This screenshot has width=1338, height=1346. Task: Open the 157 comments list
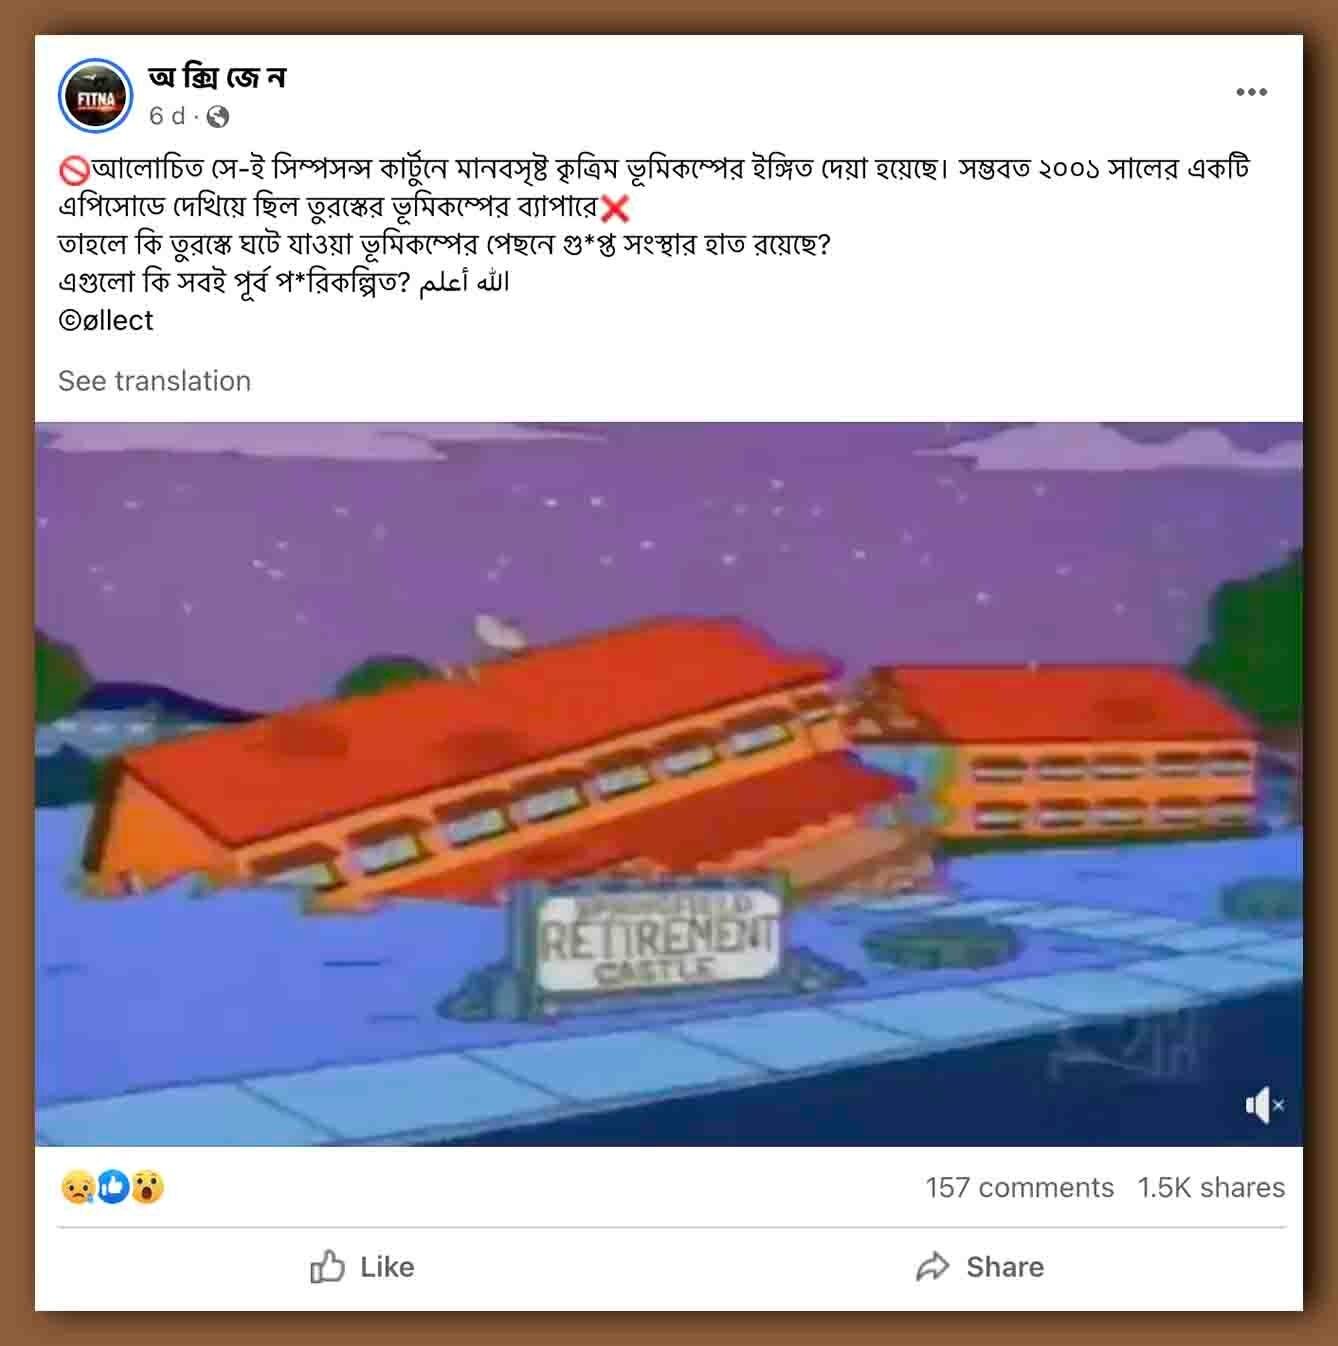pos(1019,1187)
